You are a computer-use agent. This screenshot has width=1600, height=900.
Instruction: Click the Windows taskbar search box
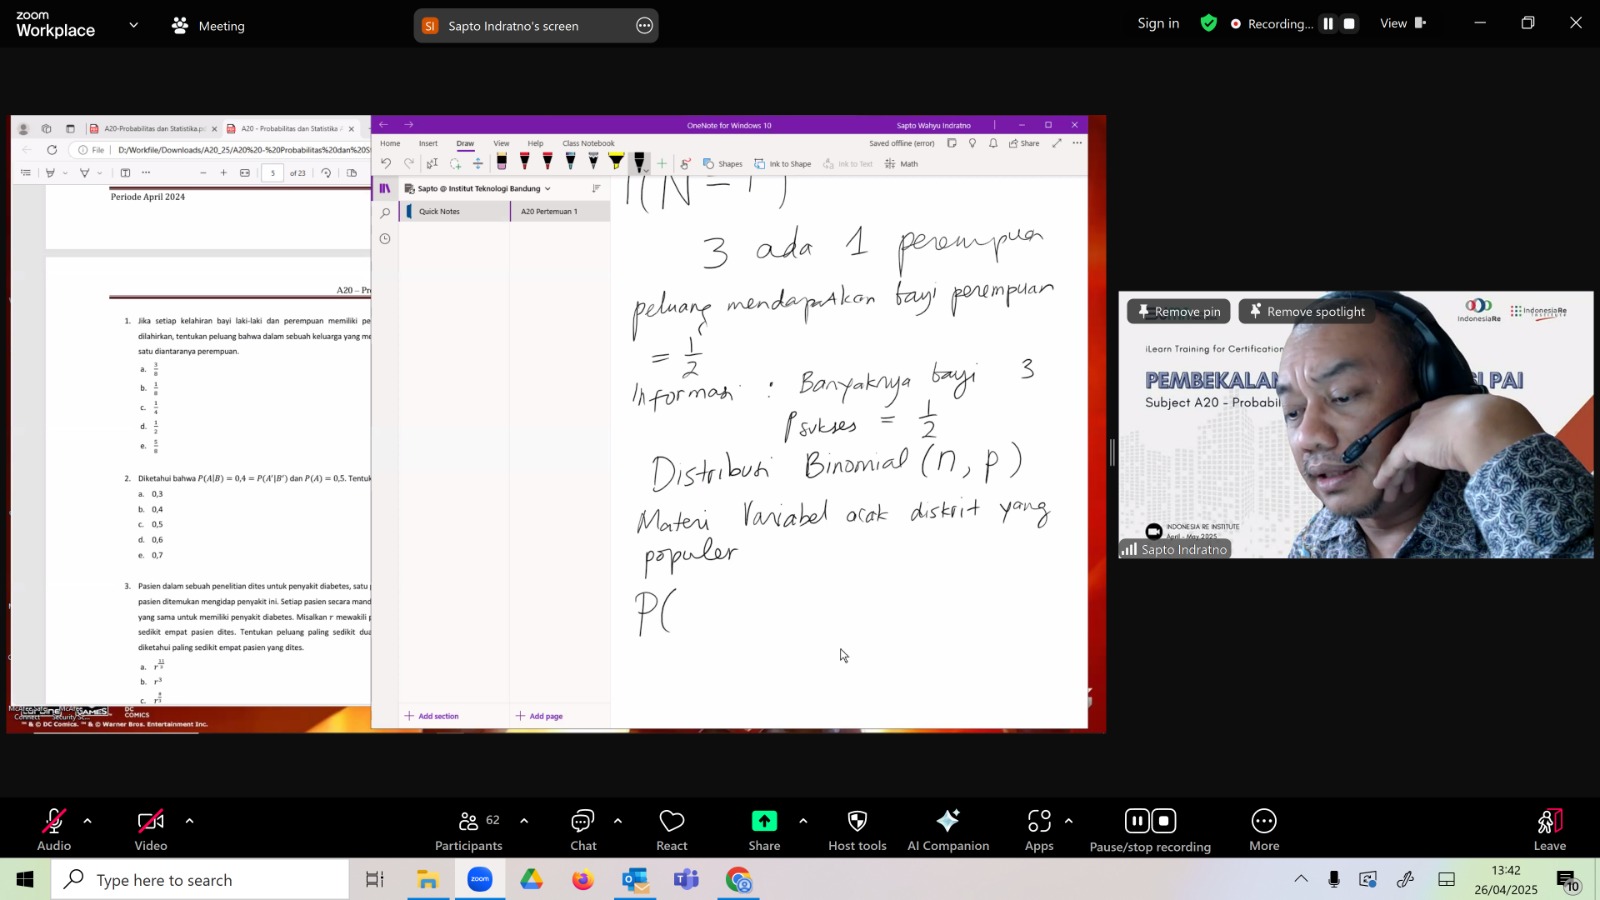click(200, 880)
